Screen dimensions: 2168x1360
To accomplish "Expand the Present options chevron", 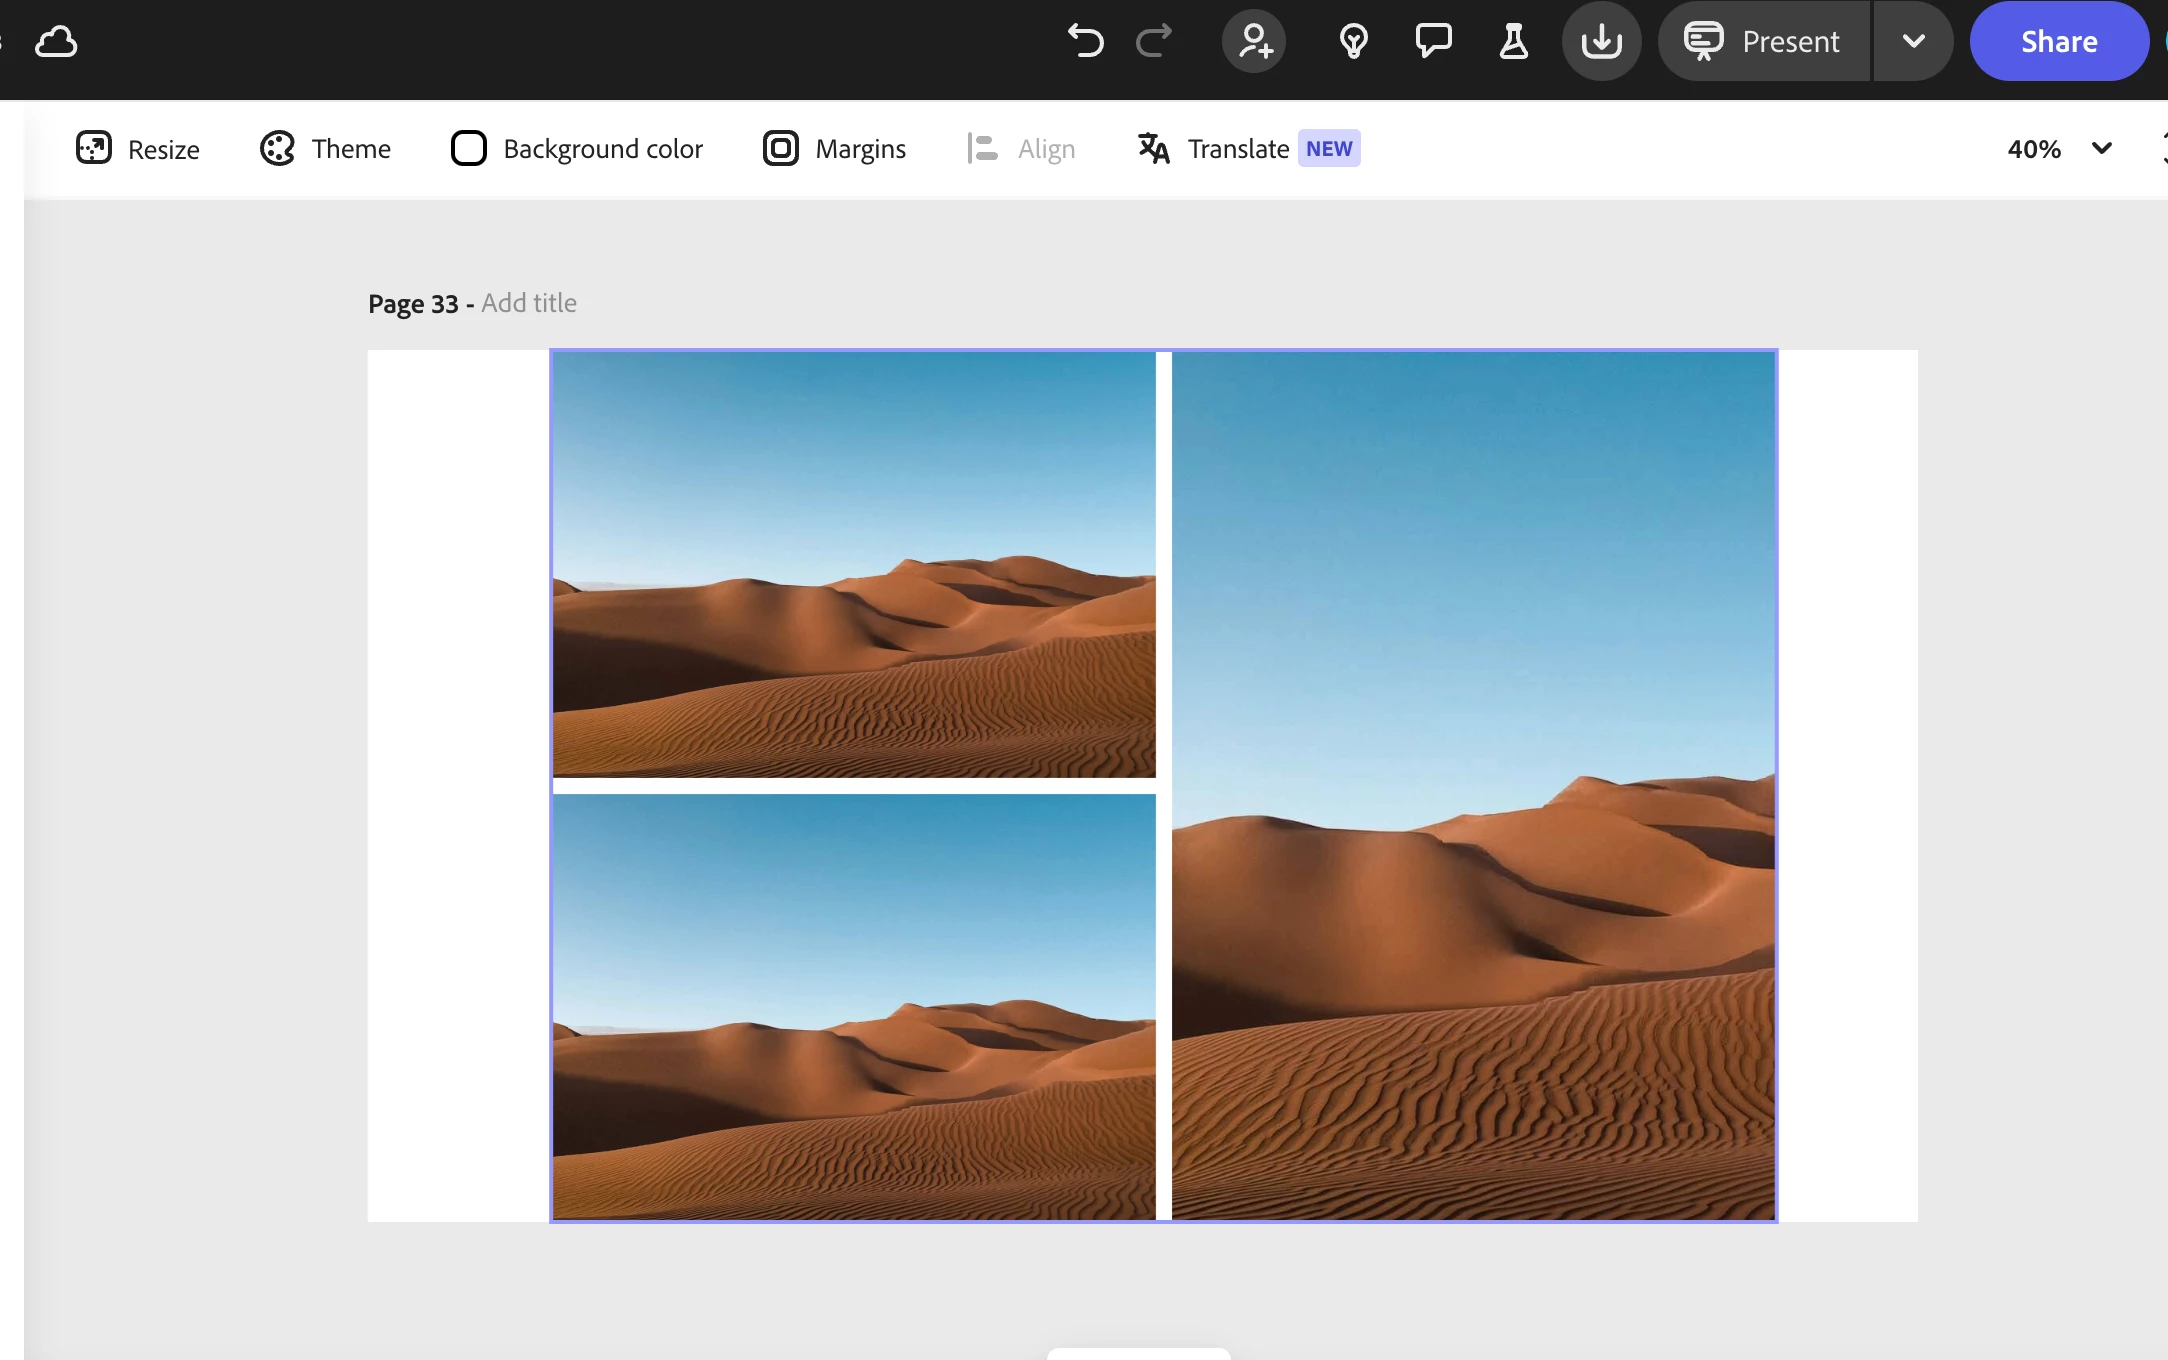I will [x=1913, y=42].
